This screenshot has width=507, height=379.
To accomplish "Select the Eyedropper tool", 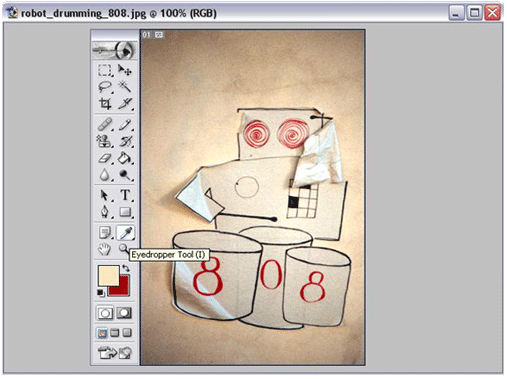I will click(125, 233).
